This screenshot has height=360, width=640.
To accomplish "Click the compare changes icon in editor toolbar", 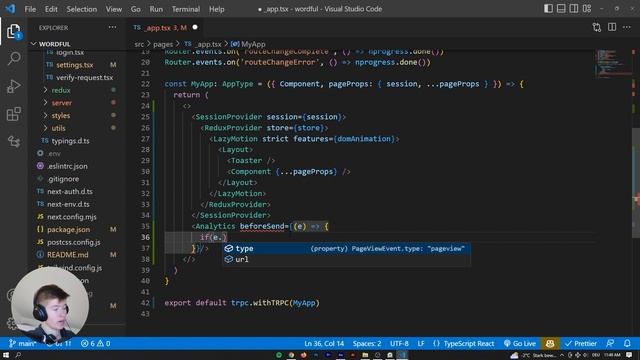I will coord(597,27).
